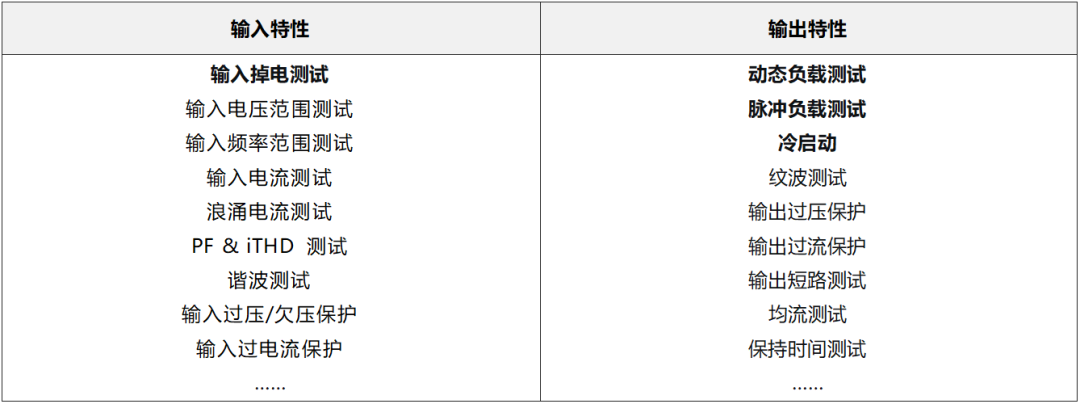This screenshot has height=404, width=1080.
Task: Click the 输入电流测试 text
Action: point(269,178)
